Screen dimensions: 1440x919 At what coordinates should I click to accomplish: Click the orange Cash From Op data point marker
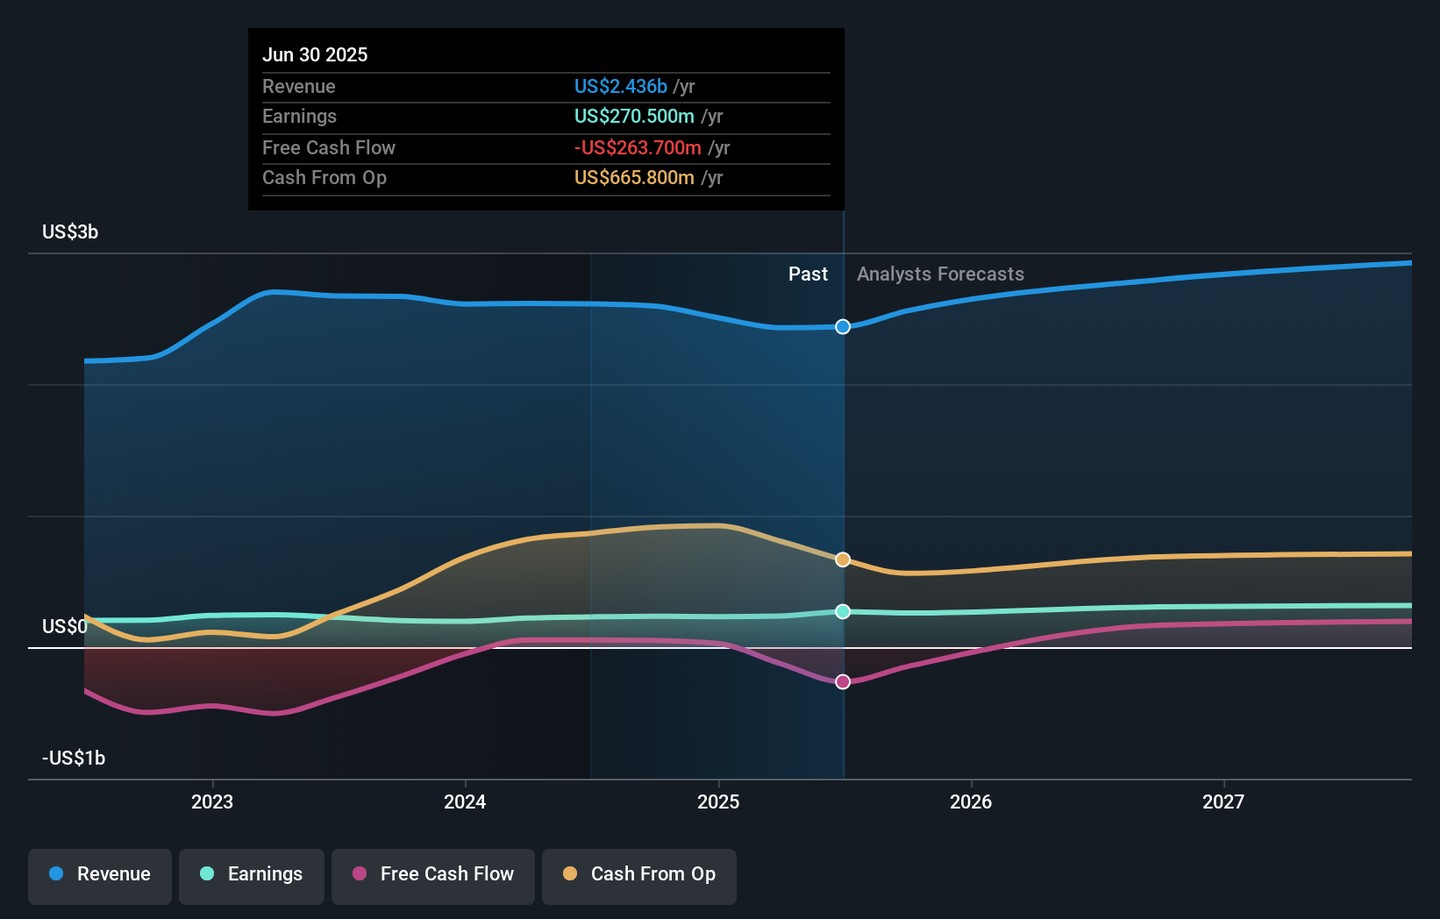click(843, 560)
